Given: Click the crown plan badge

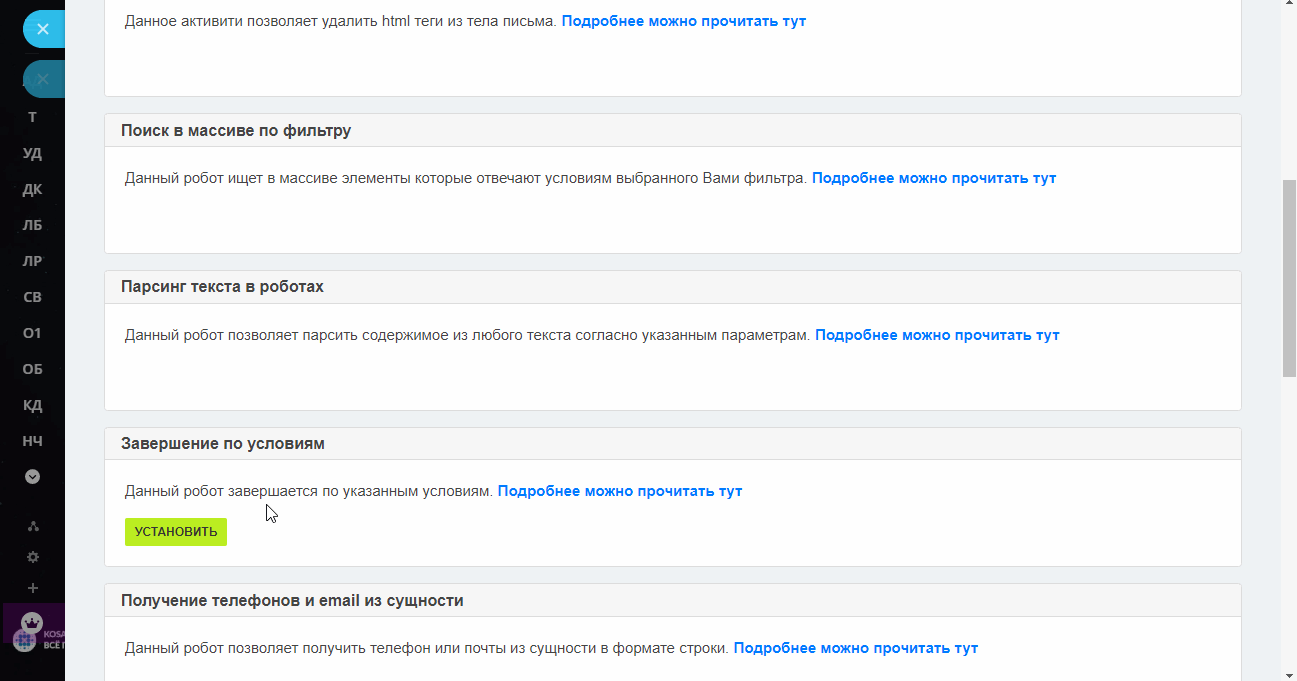Looking at the screenshot, I should coord(32,621).
